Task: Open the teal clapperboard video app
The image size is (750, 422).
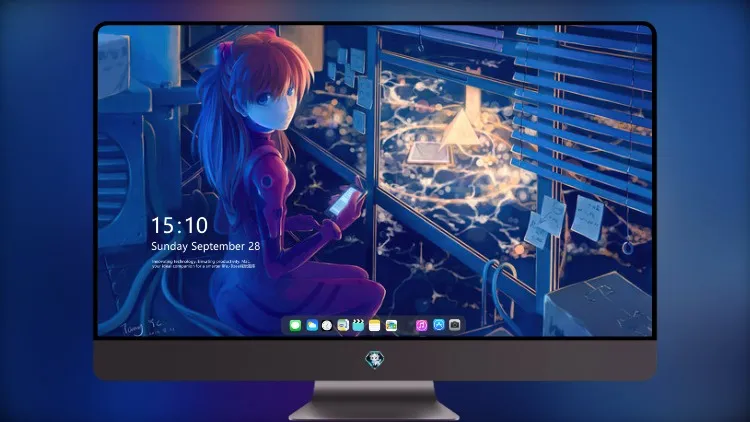Action: (x=358, y=326)
